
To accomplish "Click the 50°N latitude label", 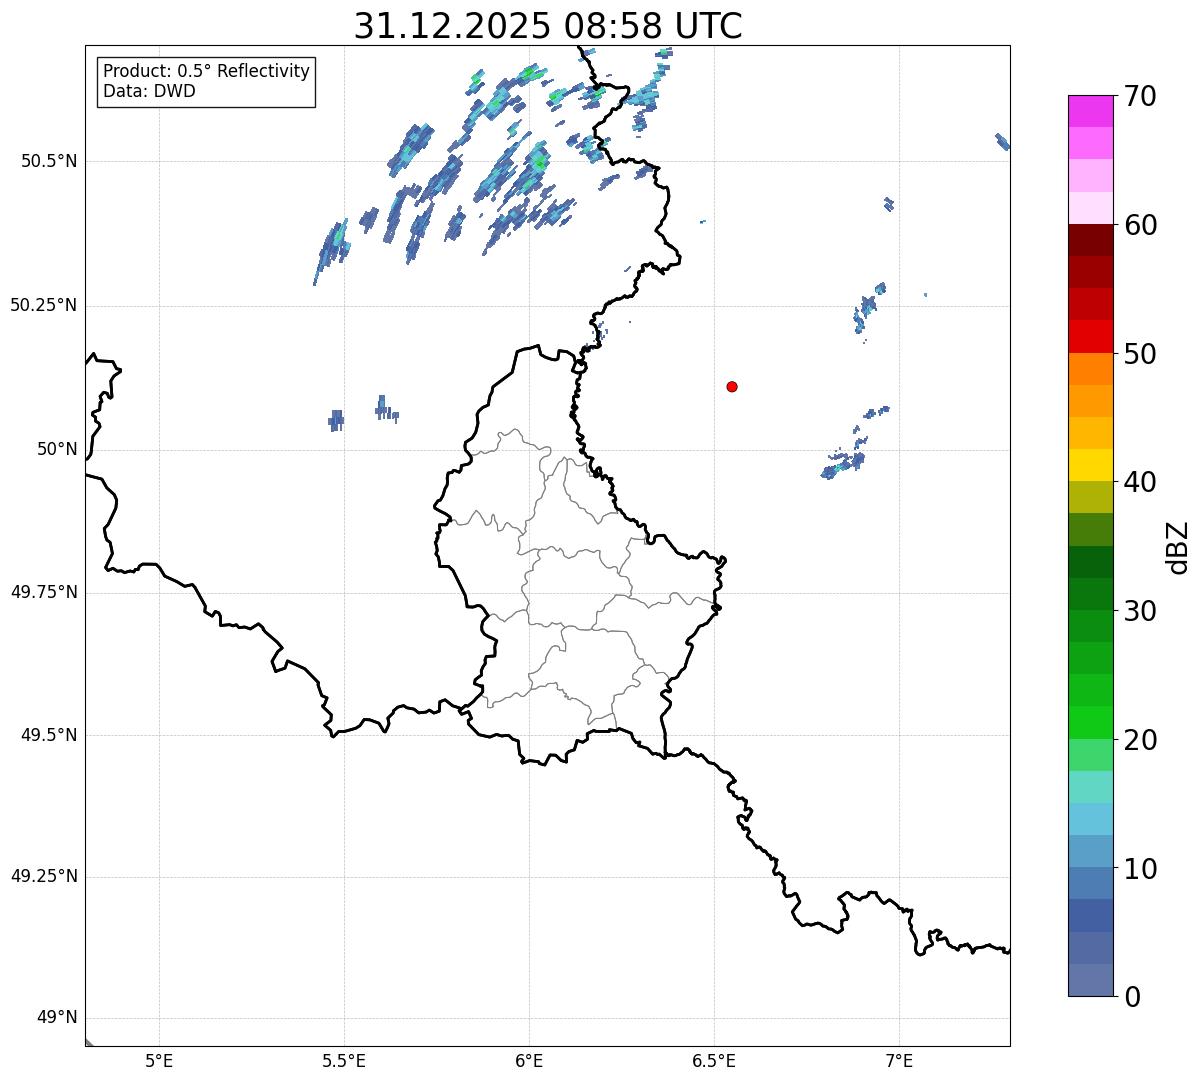I will click(57, 449).
